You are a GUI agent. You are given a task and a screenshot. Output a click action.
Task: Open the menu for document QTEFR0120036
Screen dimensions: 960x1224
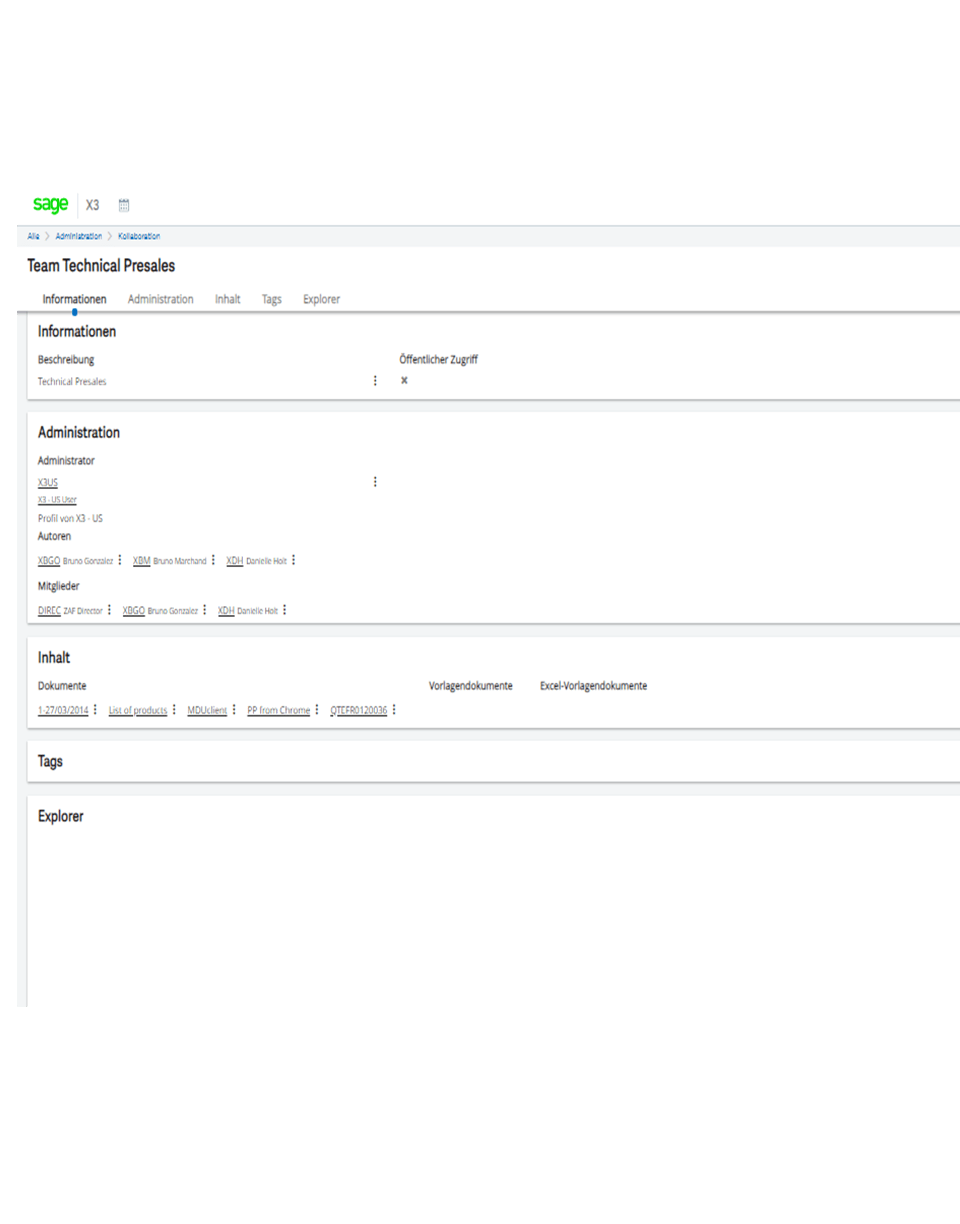[x=395, y=710]
